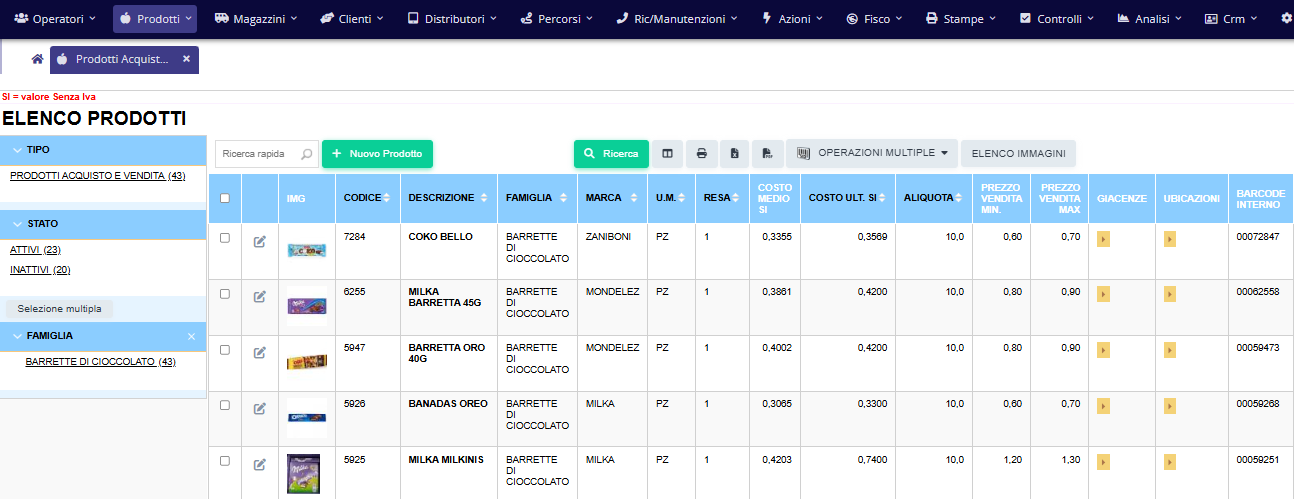The height and width of the screenshot is (499, 1294).
Task: Open OPERAZIONI MULTIPLE dropdown
Action: tap(872, 153)
